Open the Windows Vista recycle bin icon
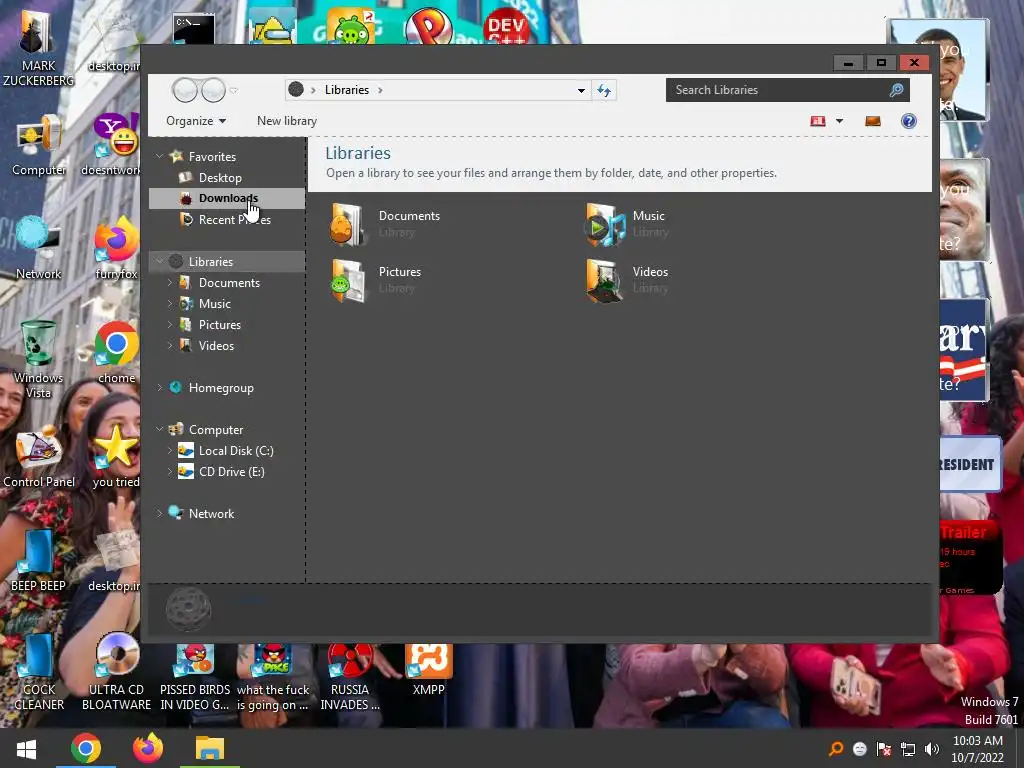This screenshot has width=1024, height=768. (38, 359)
